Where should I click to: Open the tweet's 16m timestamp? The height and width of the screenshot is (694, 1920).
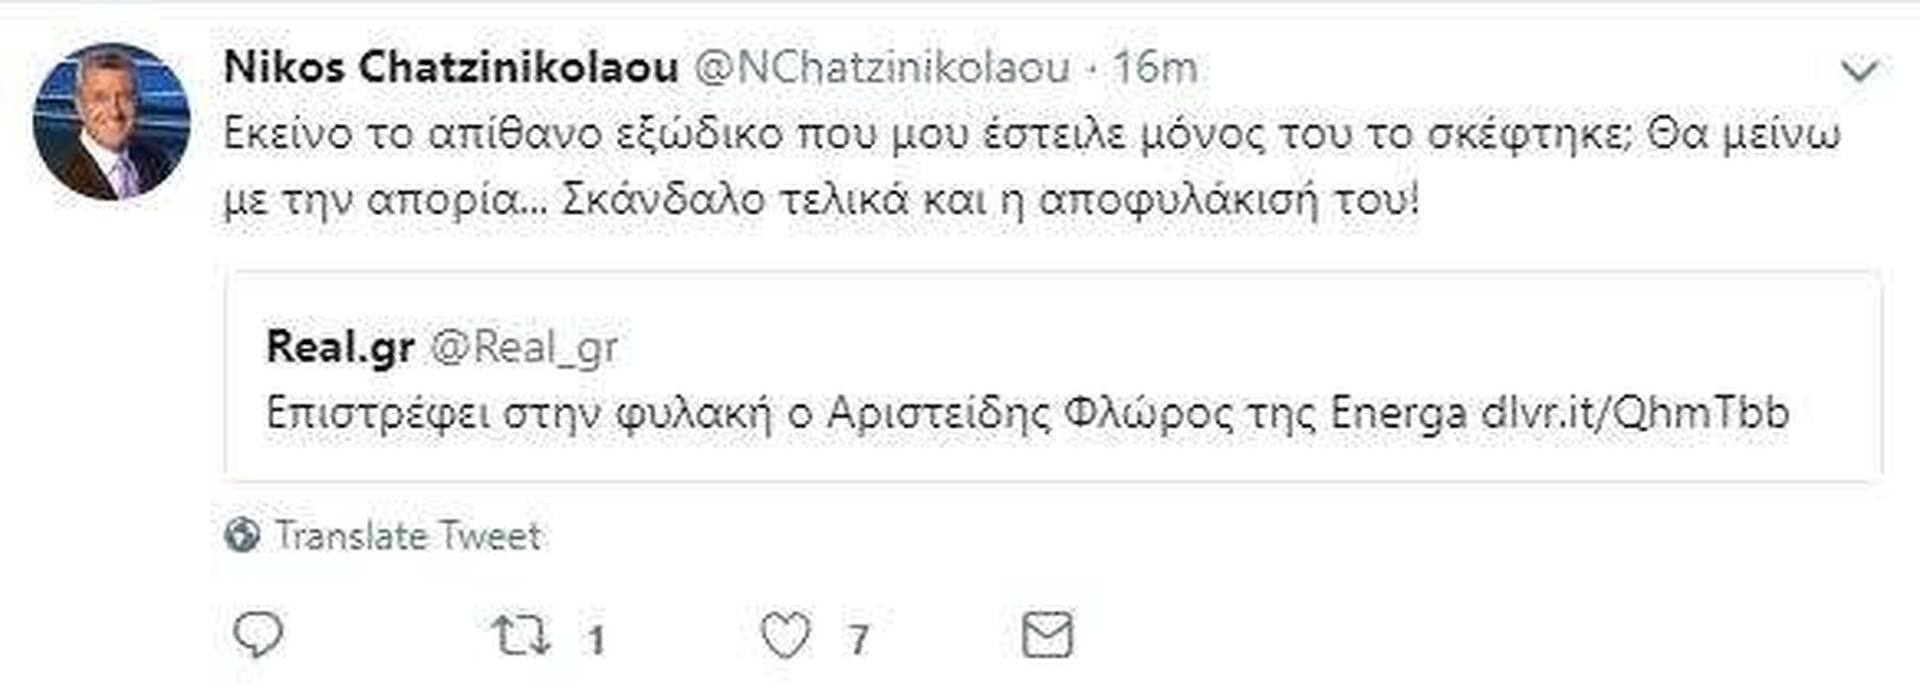click(x=1155, y=68)
